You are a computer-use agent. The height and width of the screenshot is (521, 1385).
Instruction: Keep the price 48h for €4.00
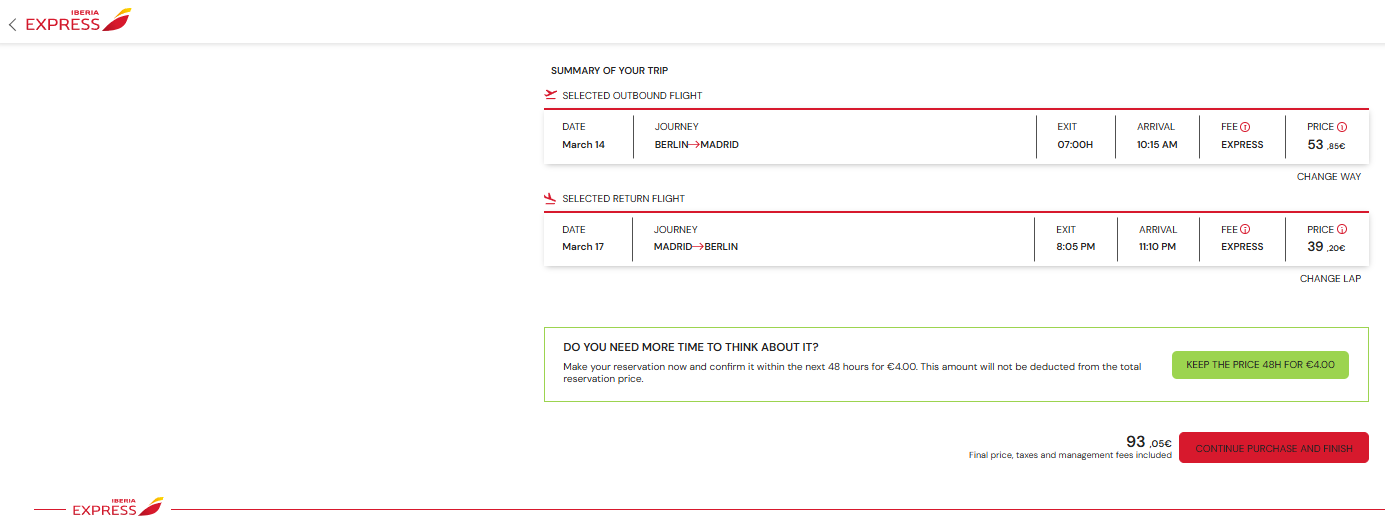pyautogui.click(x=1260, y=365)
